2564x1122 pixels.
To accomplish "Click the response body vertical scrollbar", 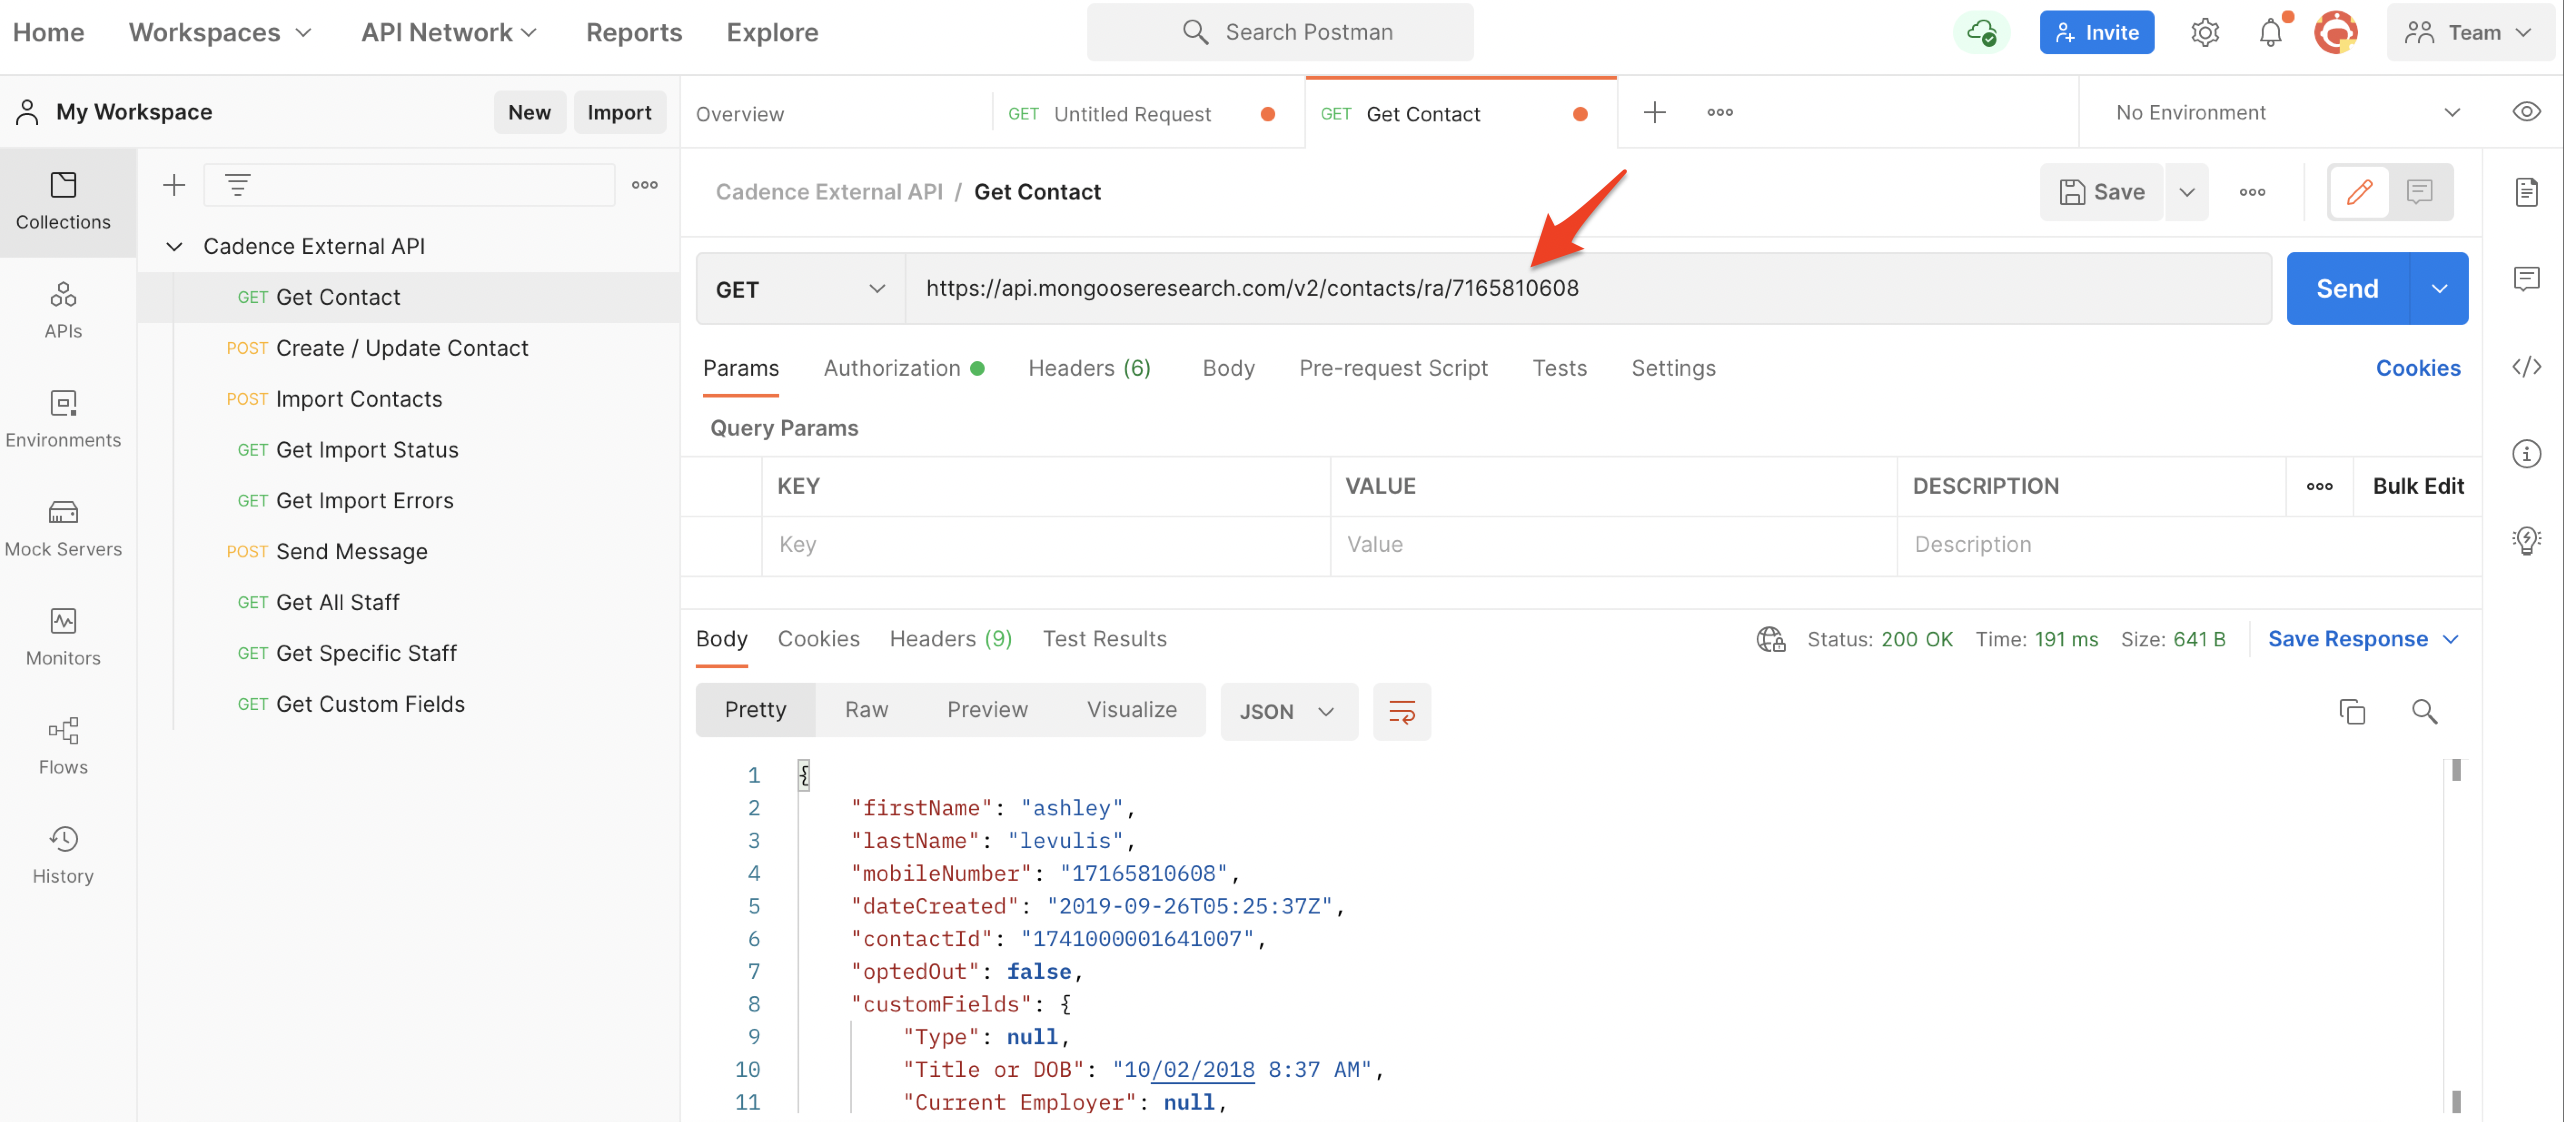I will click(x=2455, y=935).
